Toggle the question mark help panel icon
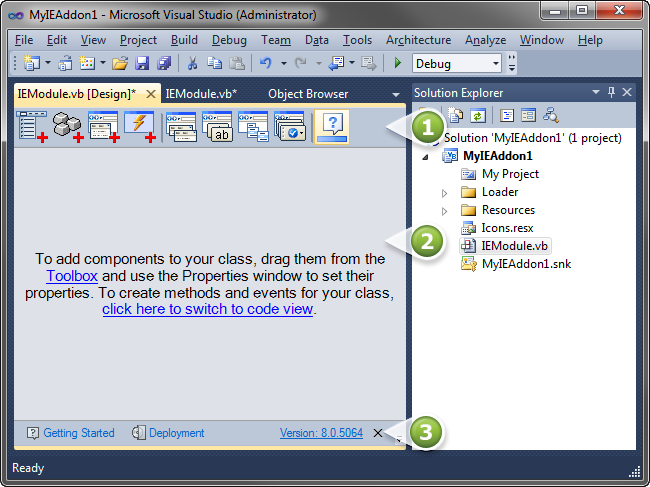This screenshot has height=487, width=650. (x=332, y=127)
